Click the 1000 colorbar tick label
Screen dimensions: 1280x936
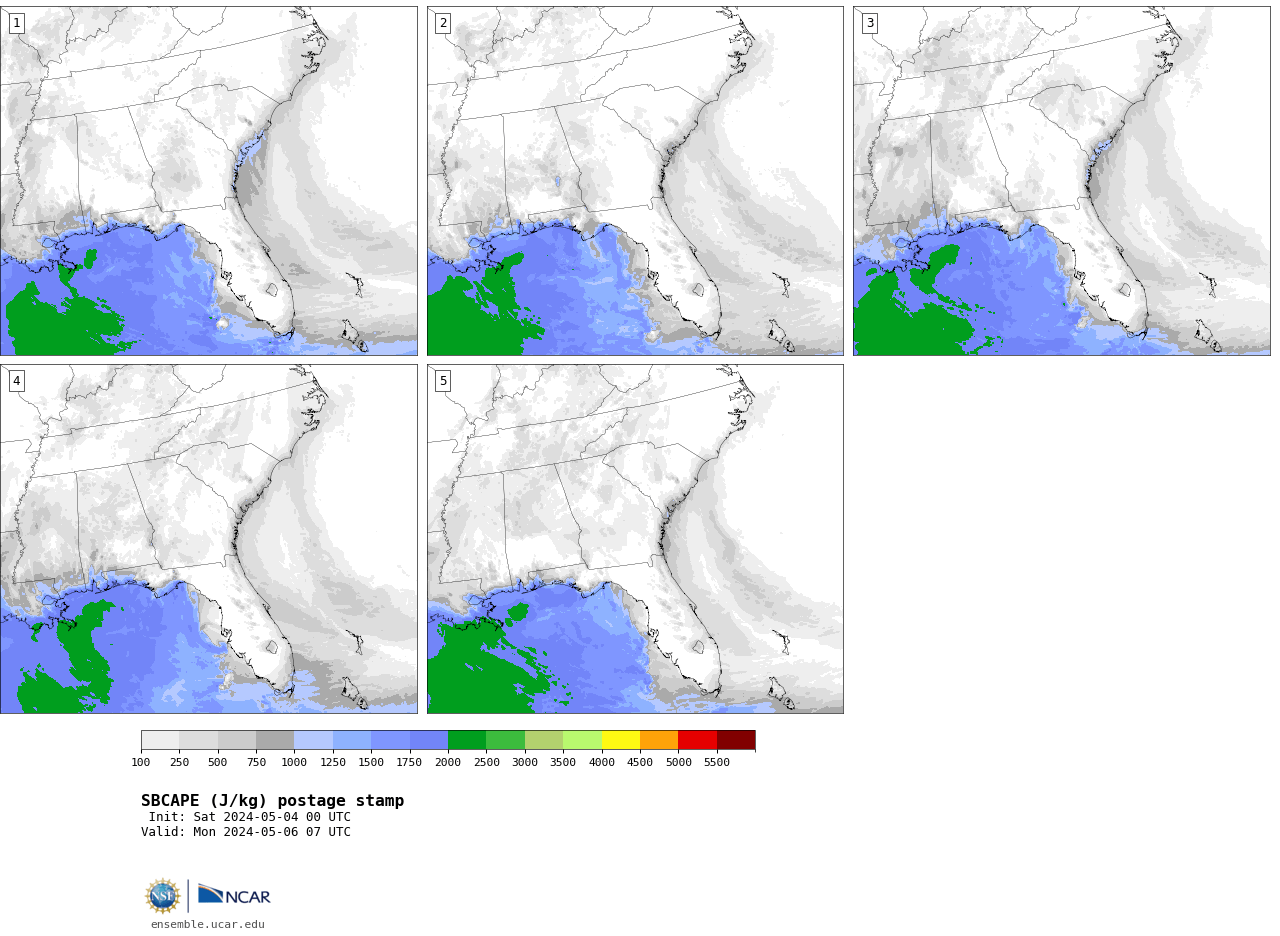(294, 762)
